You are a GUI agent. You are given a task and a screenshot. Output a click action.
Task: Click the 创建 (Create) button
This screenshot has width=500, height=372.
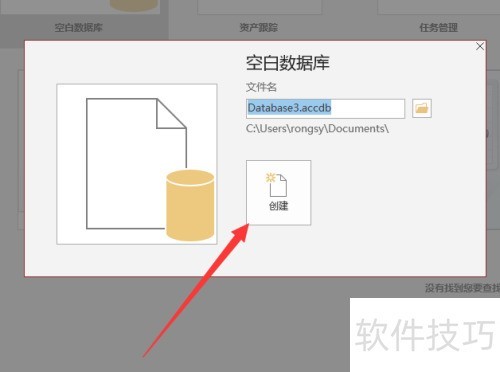click(279, 193)
